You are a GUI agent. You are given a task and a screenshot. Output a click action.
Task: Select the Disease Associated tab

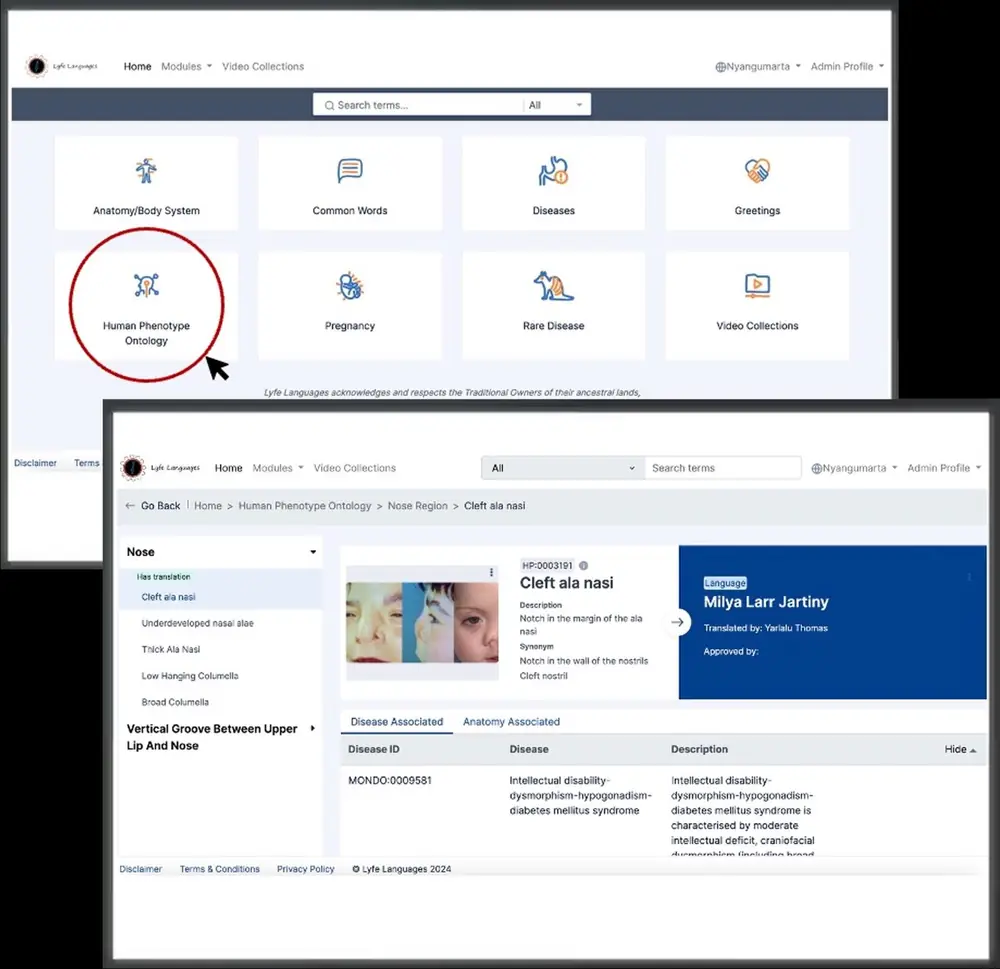click(x=397, y=721)
